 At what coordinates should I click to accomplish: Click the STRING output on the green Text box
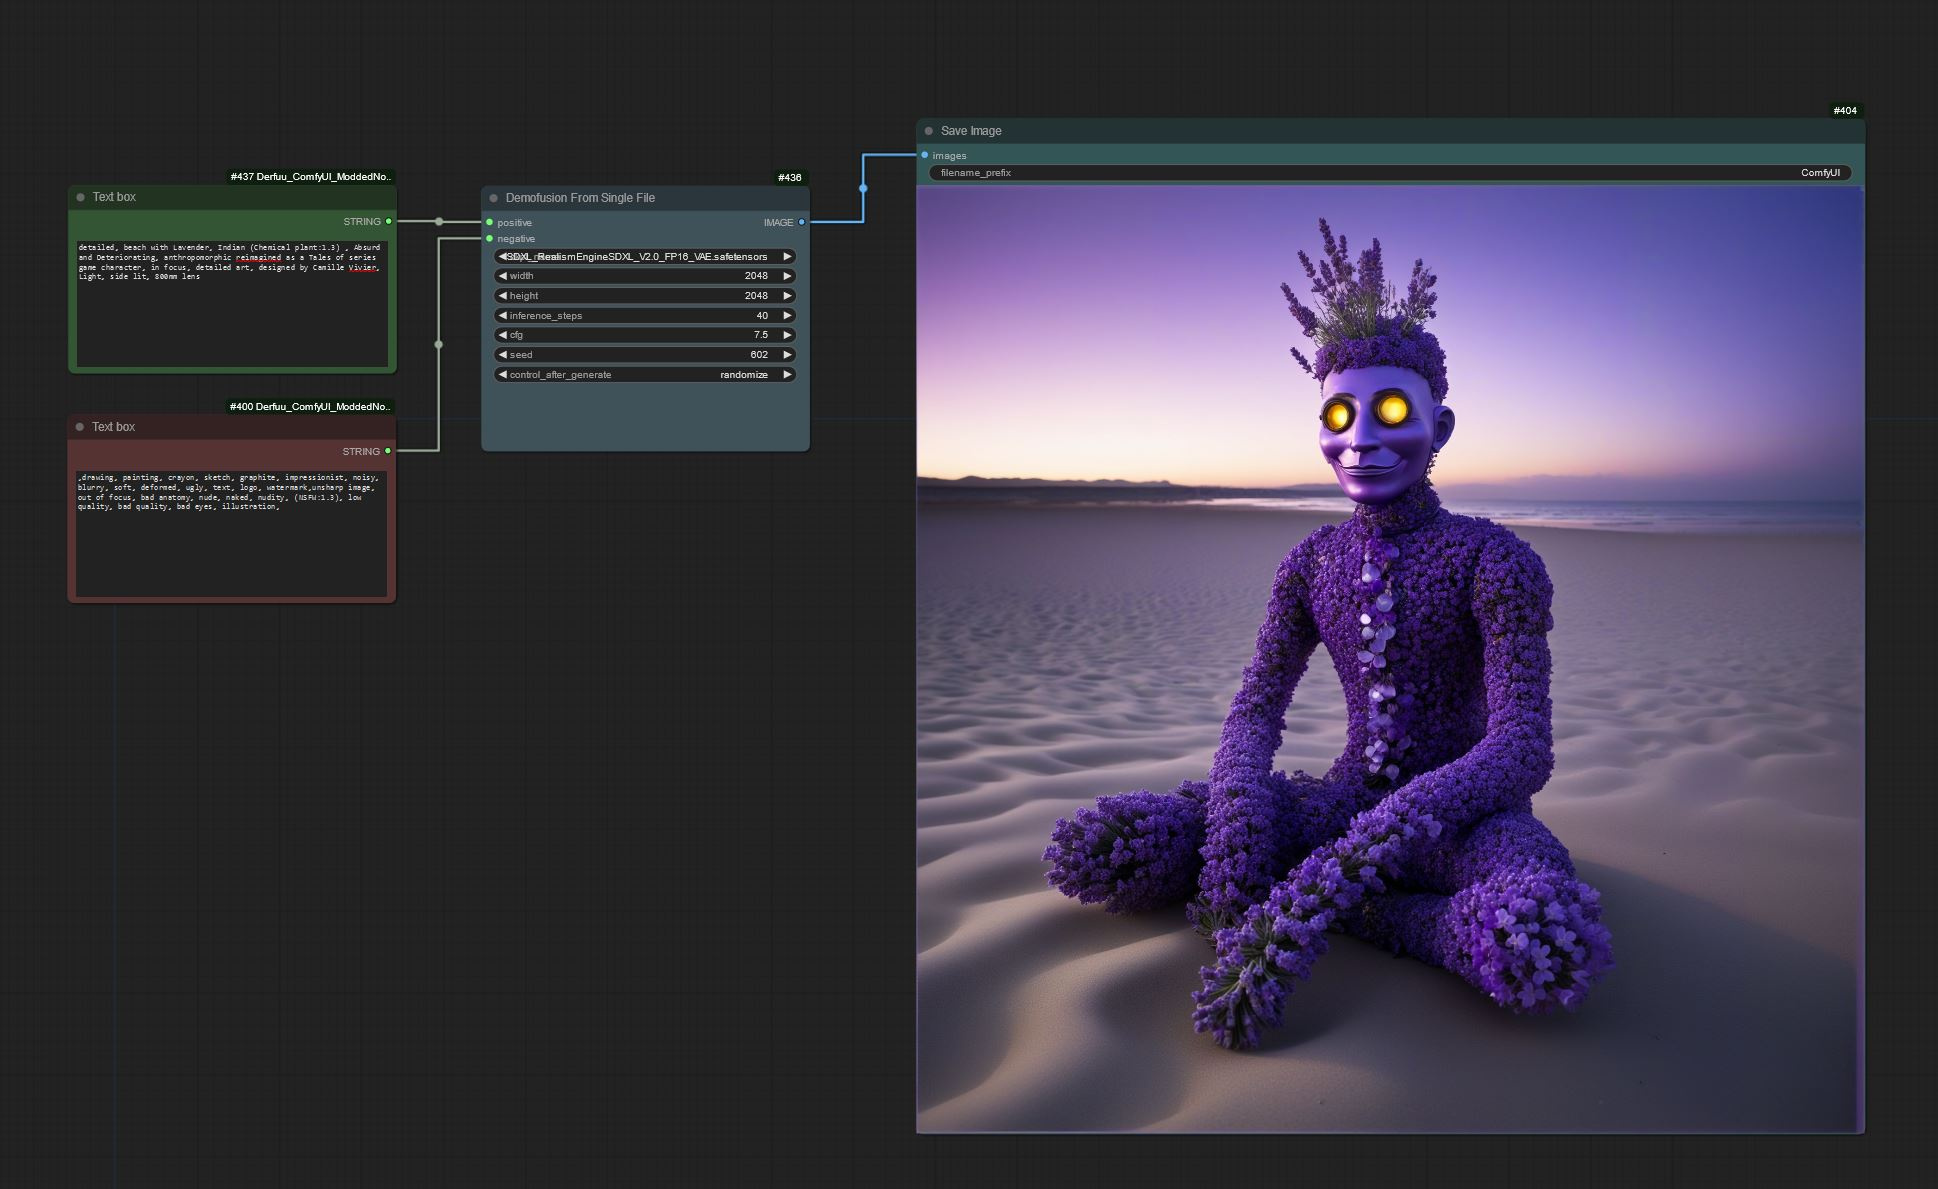(388, 221)
